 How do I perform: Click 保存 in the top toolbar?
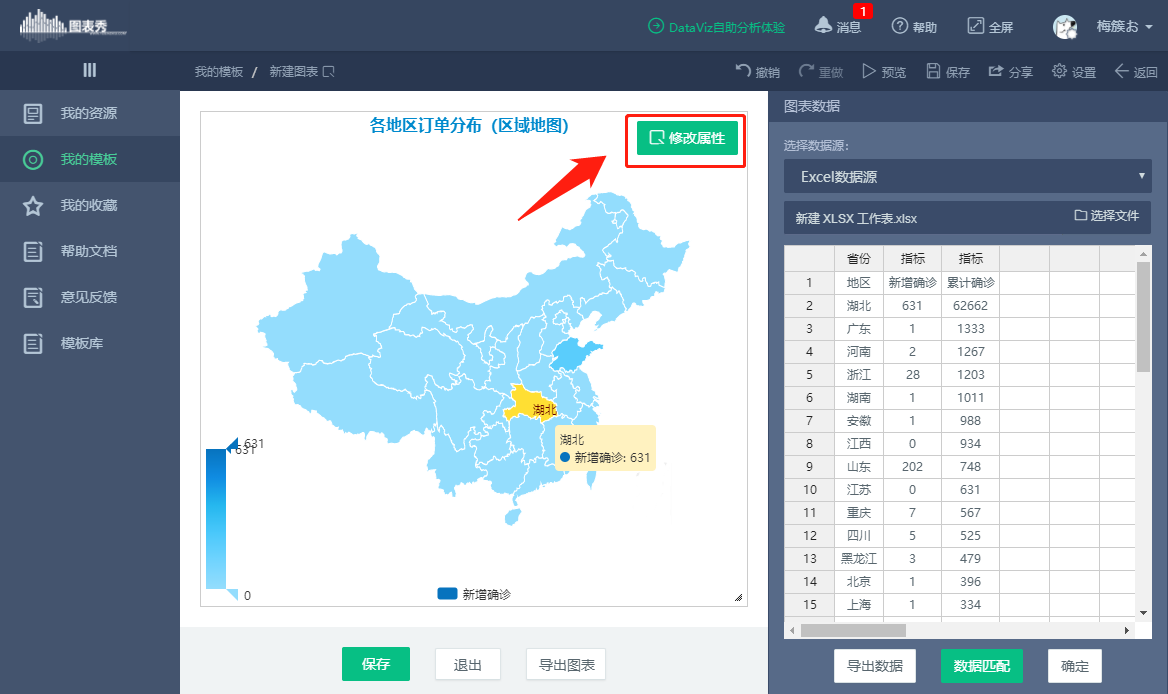point(948,71)
